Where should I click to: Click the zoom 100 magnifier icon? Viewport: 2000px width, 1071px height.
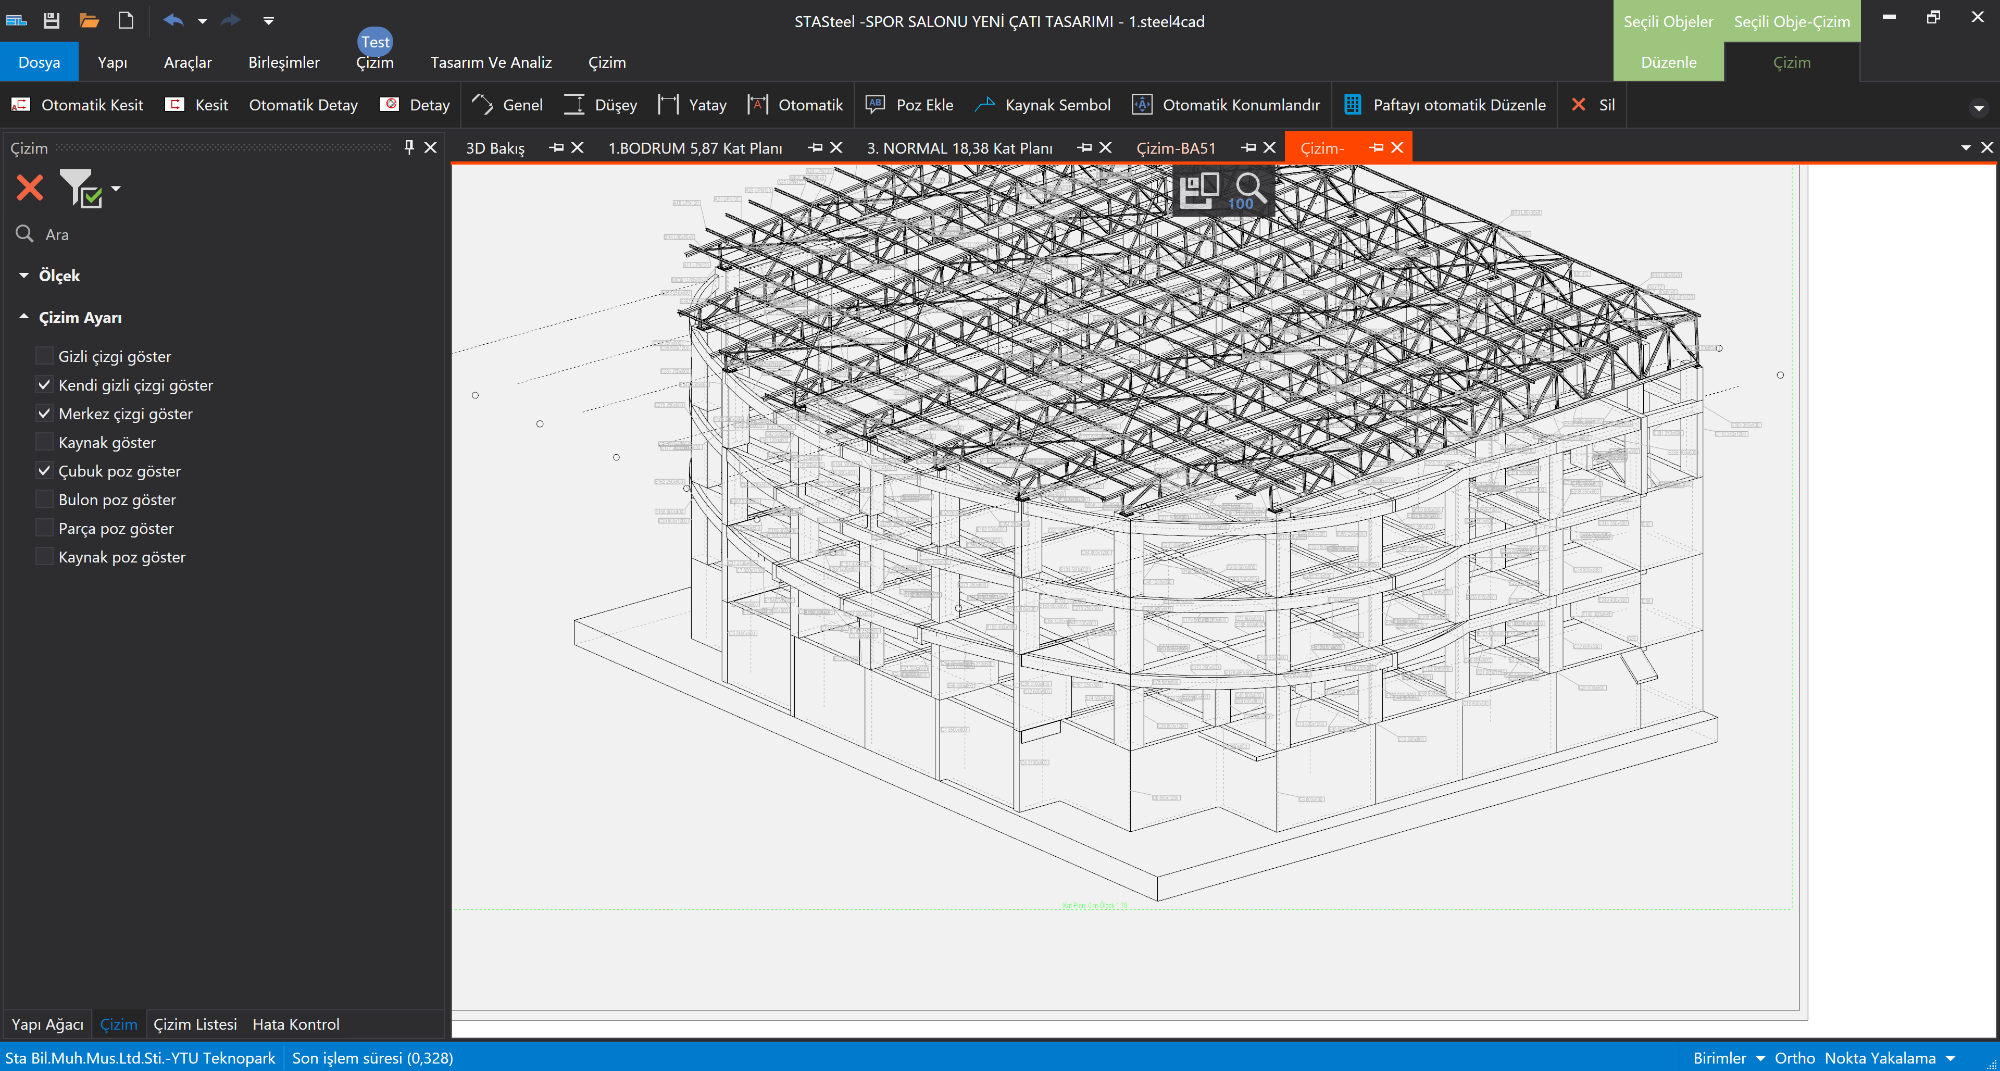point(1248,189)
